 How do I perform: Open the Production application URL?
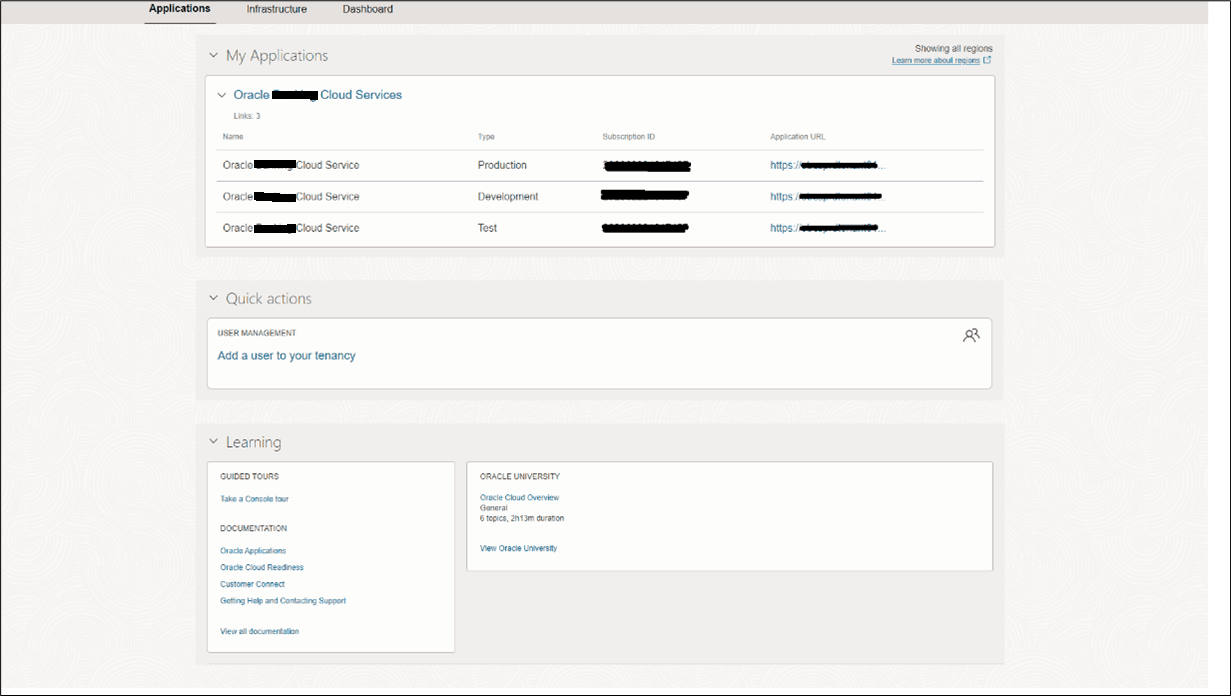pos(828,166)
